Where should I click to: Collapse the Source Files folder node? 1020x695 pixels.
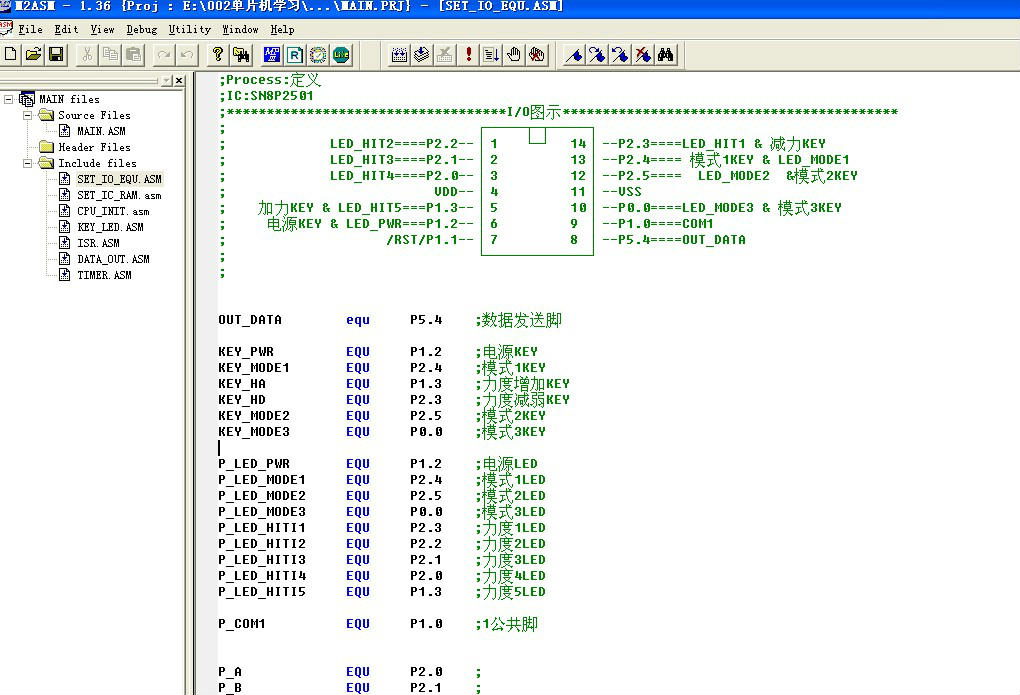[x=28, y=115]
